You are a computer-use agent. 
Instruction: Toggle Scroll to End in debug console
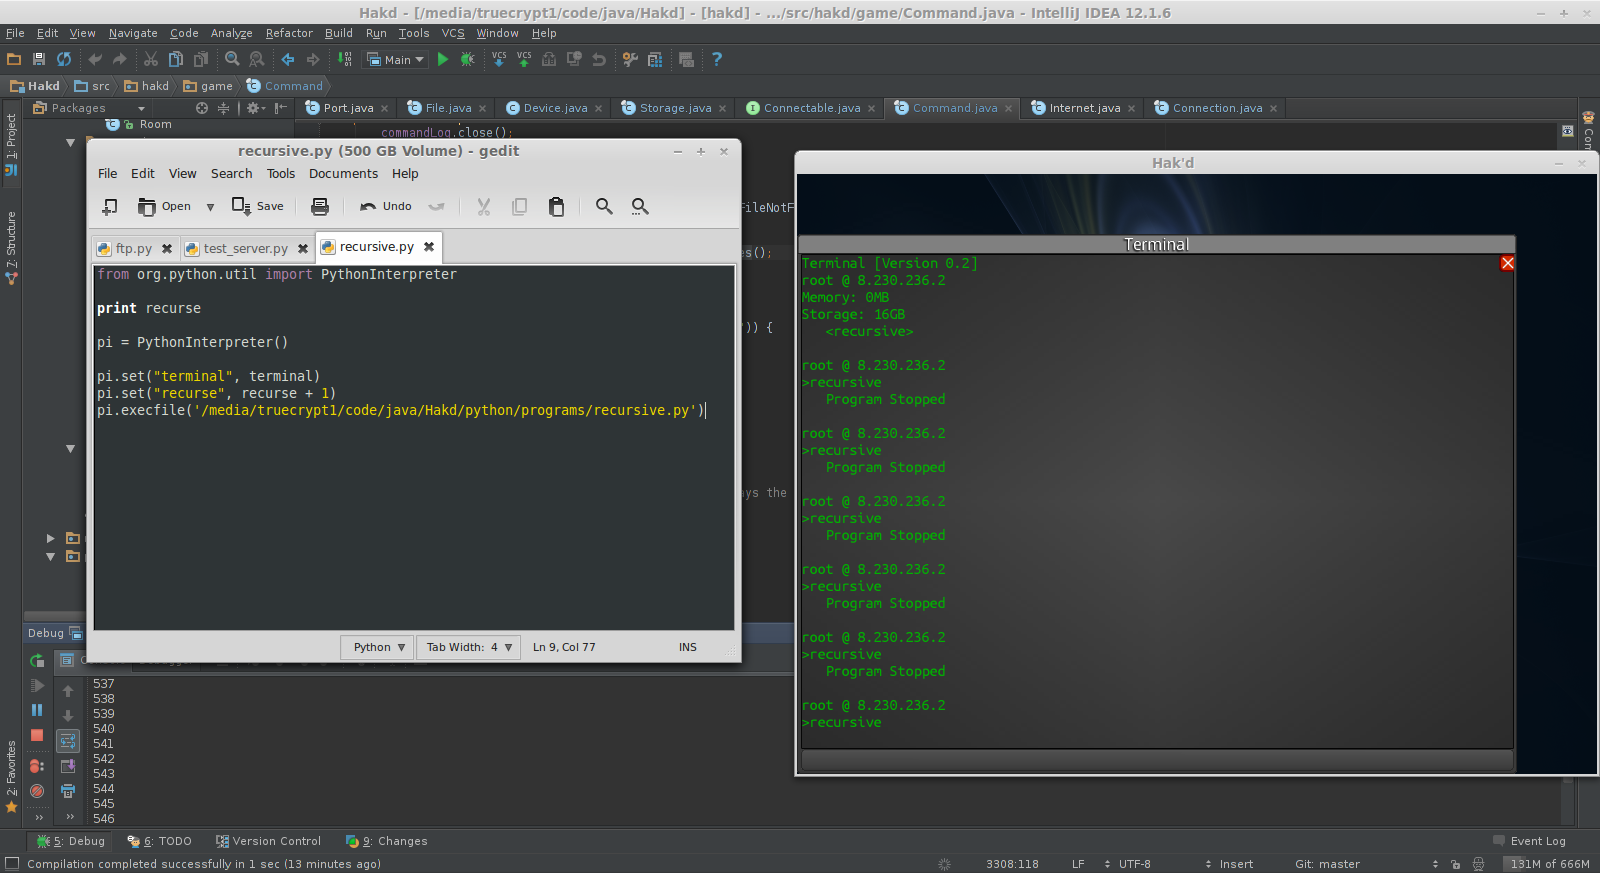tap(68, 766)
